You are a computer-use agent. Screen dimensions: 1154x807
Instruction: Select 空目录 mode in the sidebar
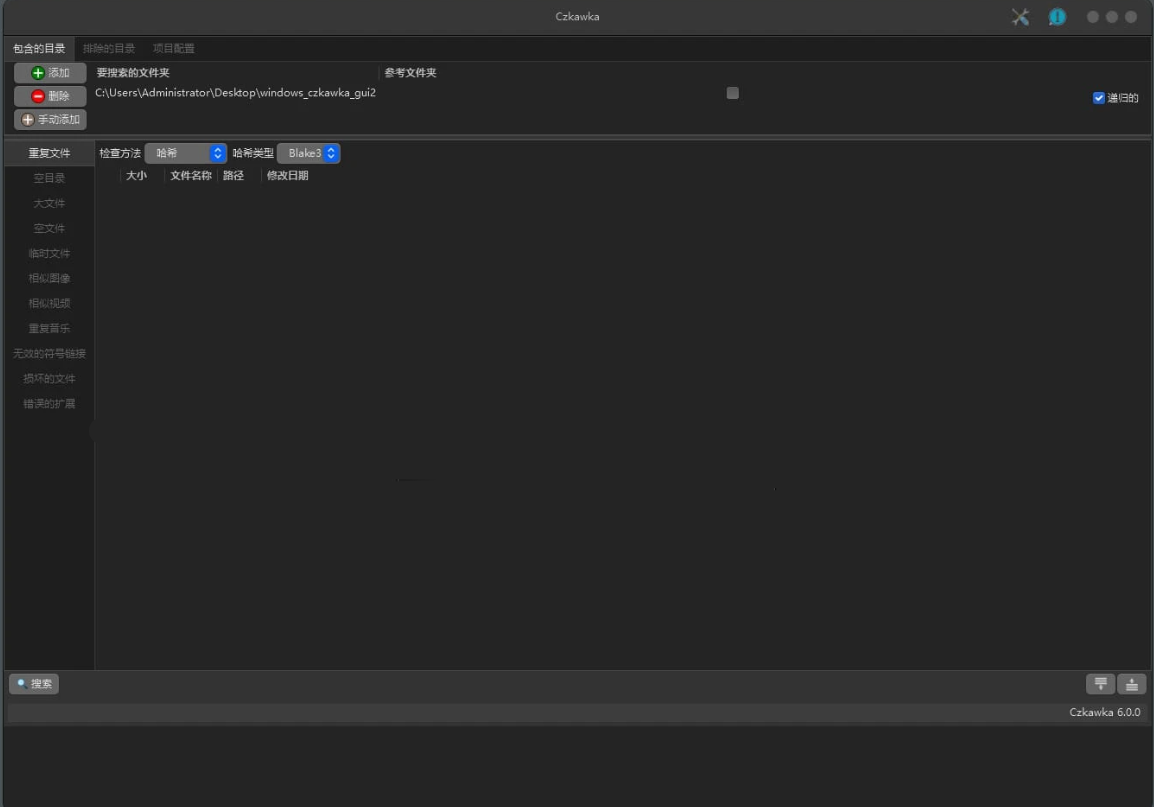pyautogui.click(x=47, y=177)
